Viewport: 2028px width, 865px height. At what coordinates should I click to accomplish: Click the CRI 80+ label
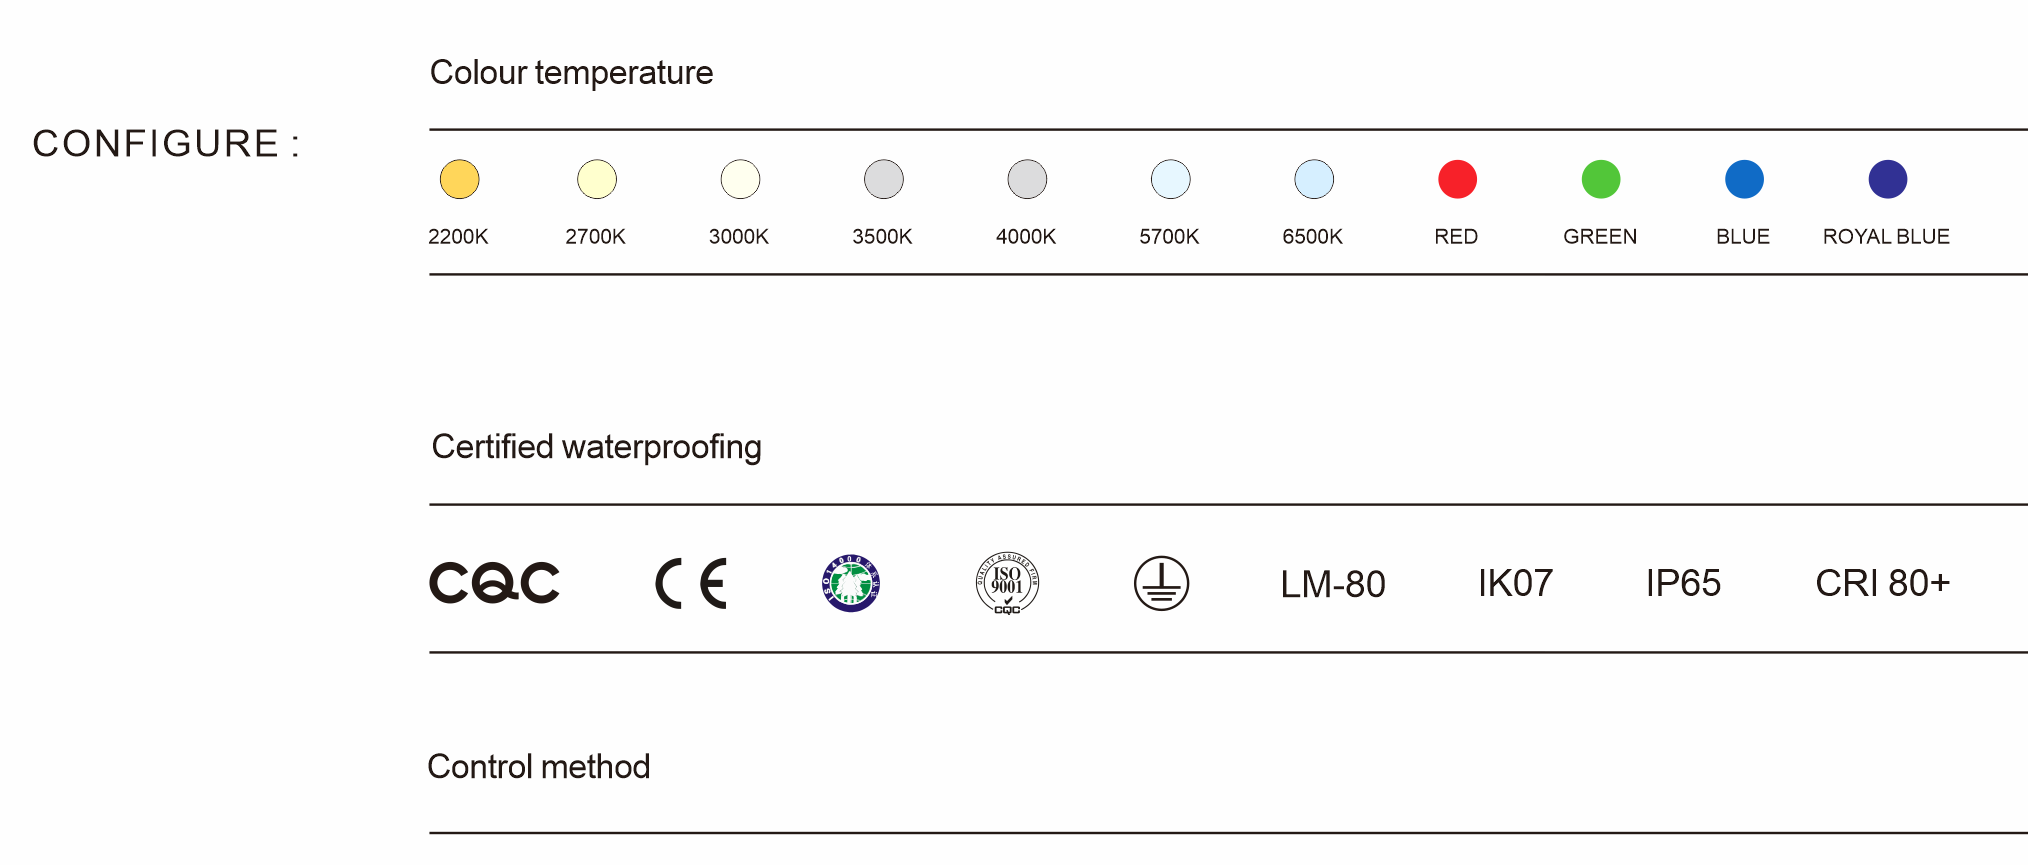tap(1882, 583)
